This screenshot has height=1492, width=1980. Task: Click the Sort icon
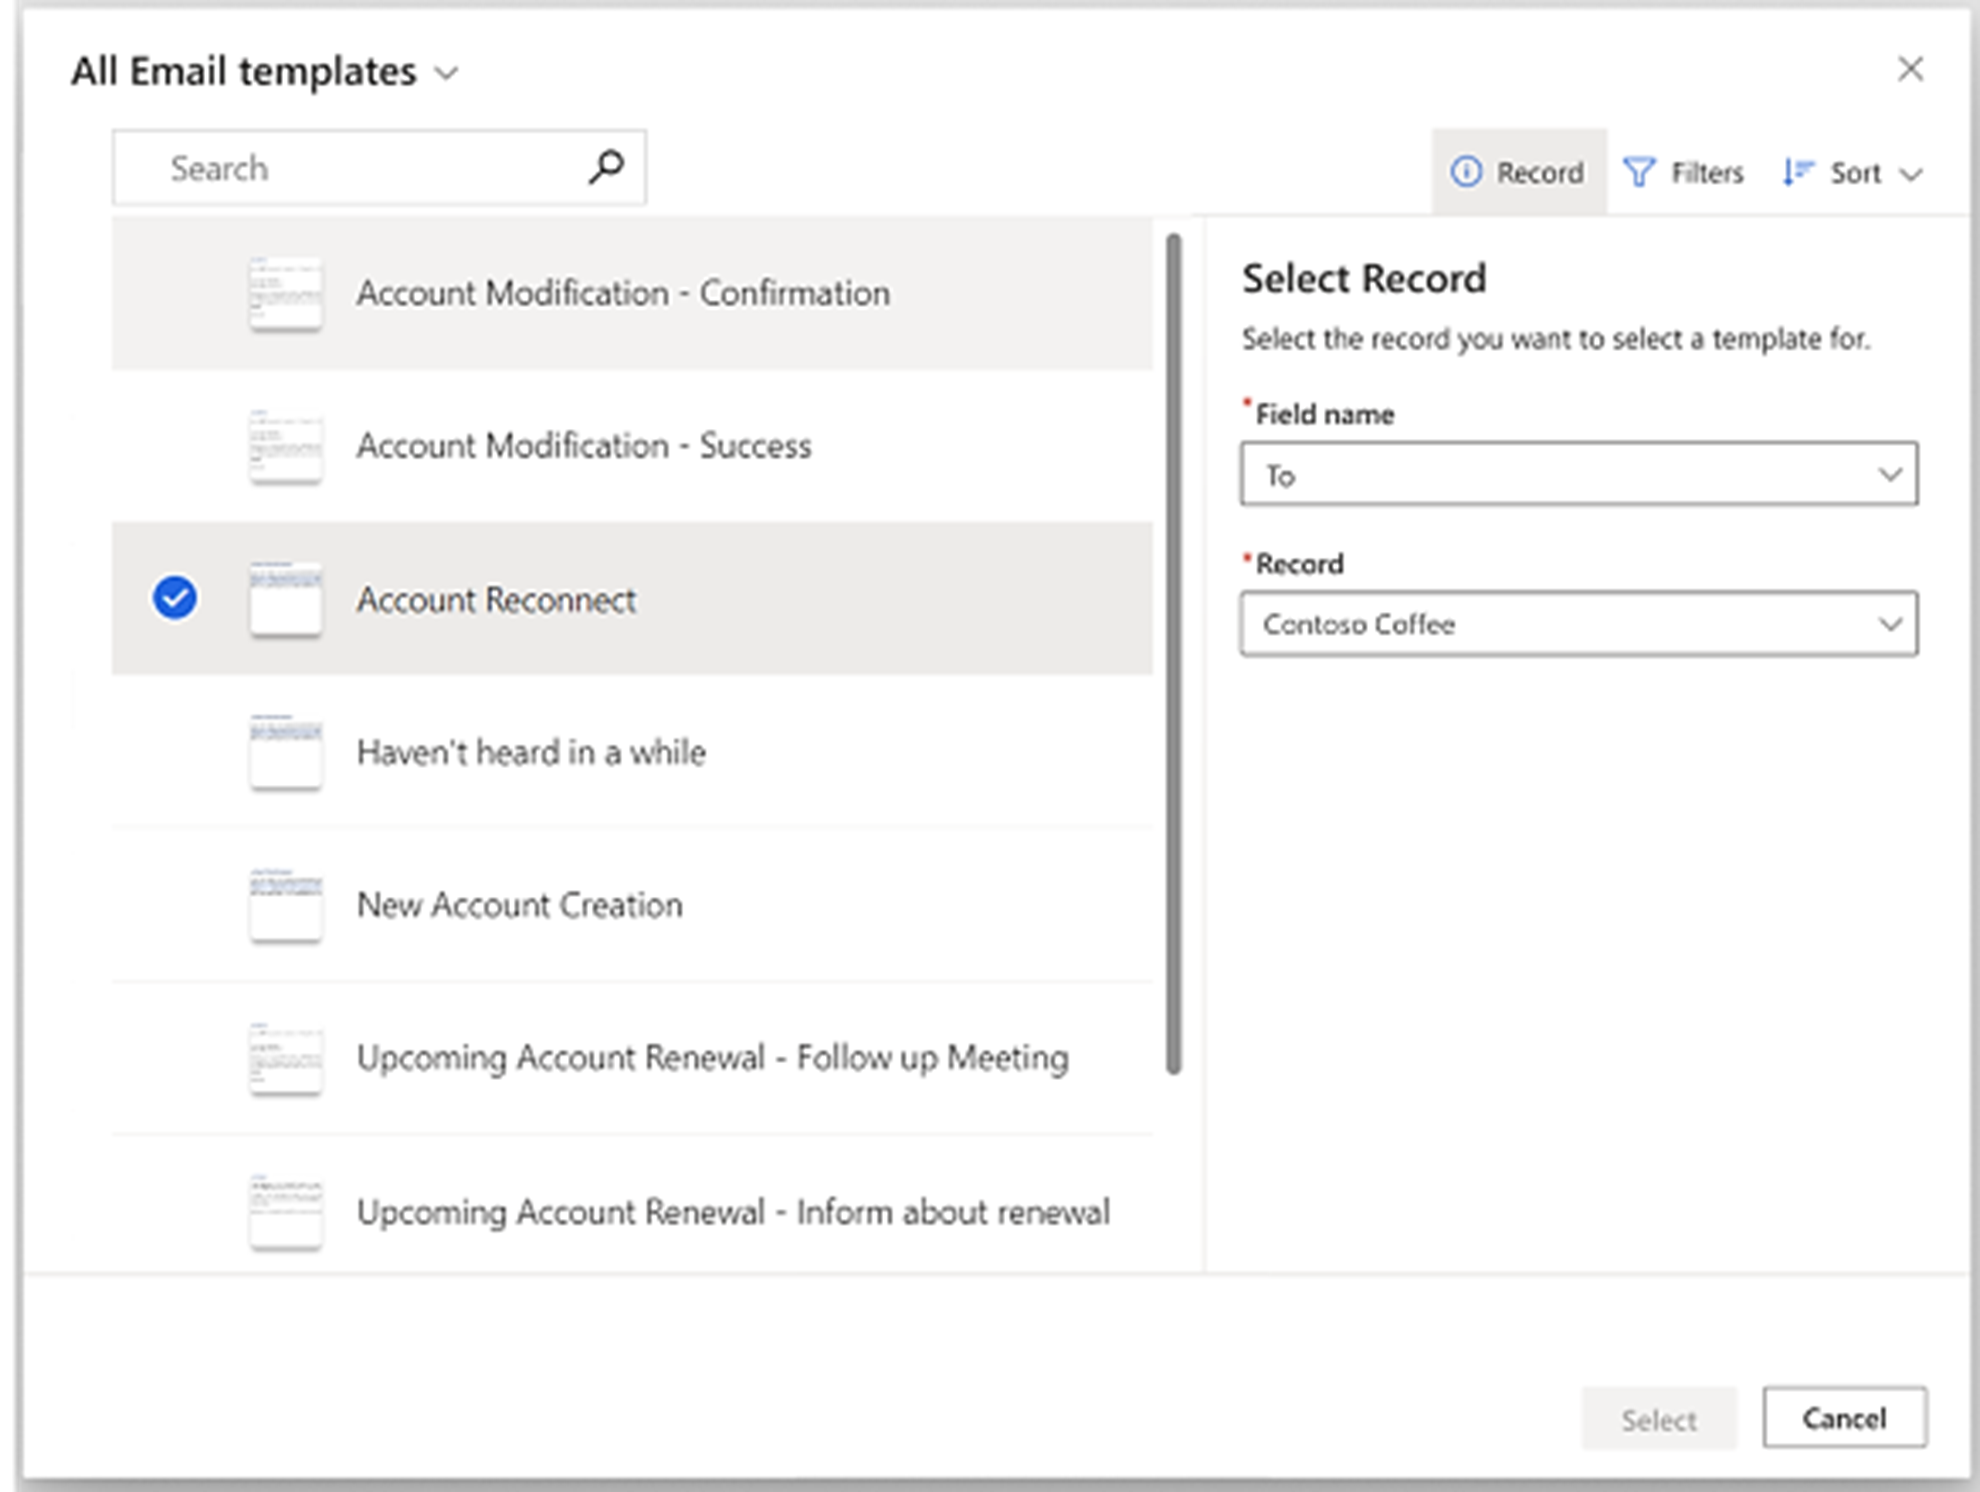click(1797, 172)
